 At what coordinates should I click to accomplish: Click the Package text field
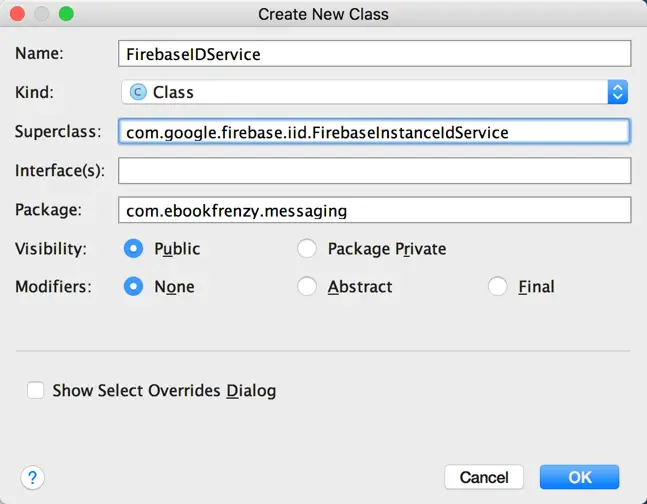point(374,210)
